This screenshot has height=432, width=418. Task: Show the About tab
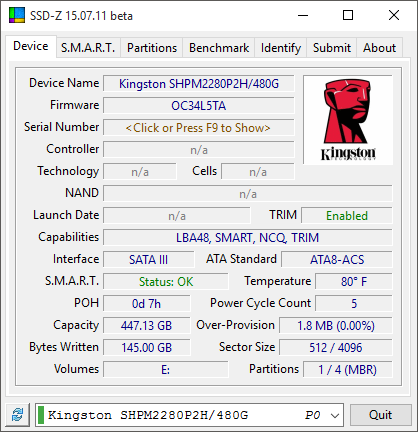coord(379,48)
